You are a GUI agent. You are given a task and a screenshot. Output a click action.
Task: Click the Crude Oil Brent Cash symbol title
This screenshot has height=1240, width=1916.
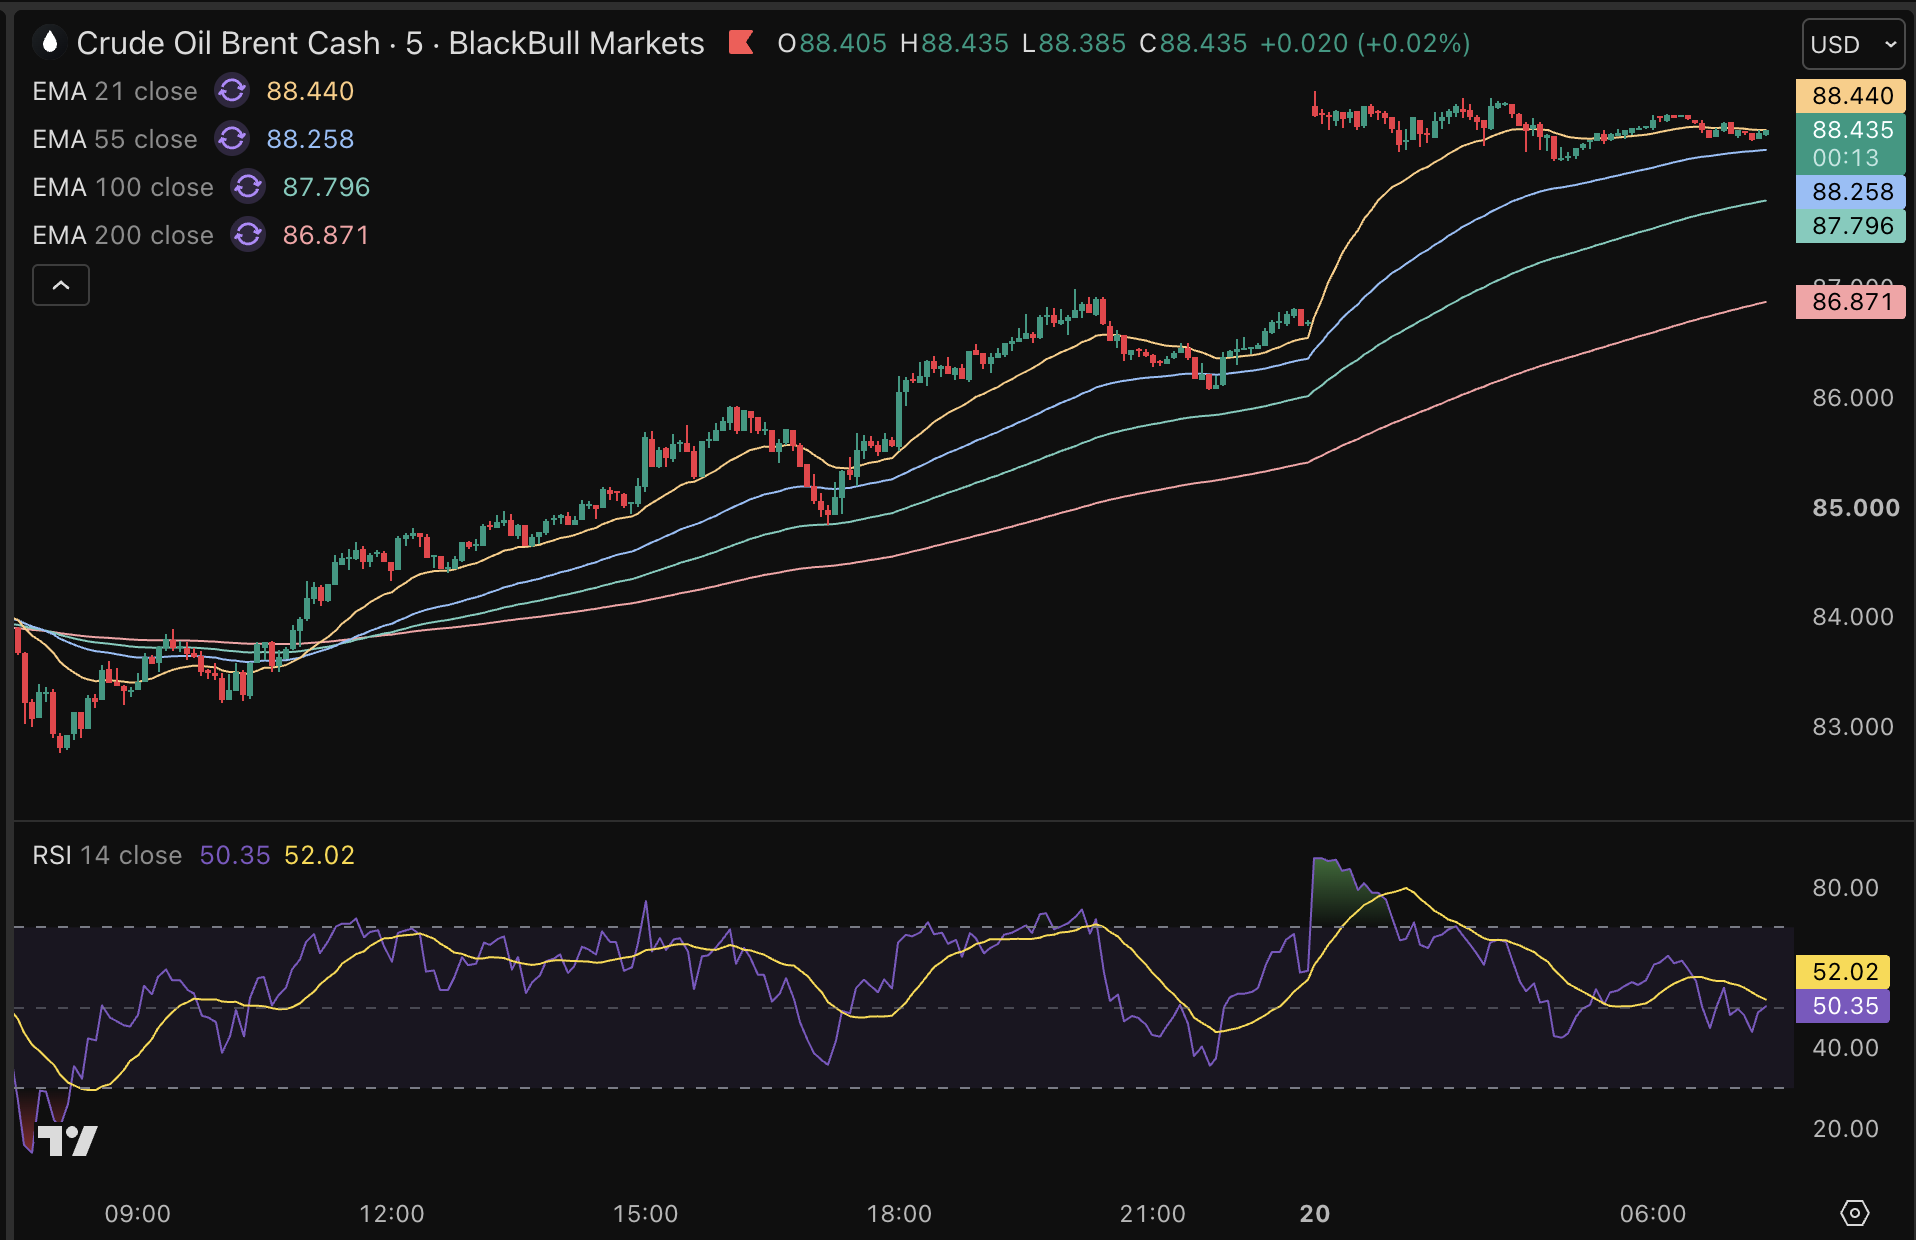tap(228, 43)
